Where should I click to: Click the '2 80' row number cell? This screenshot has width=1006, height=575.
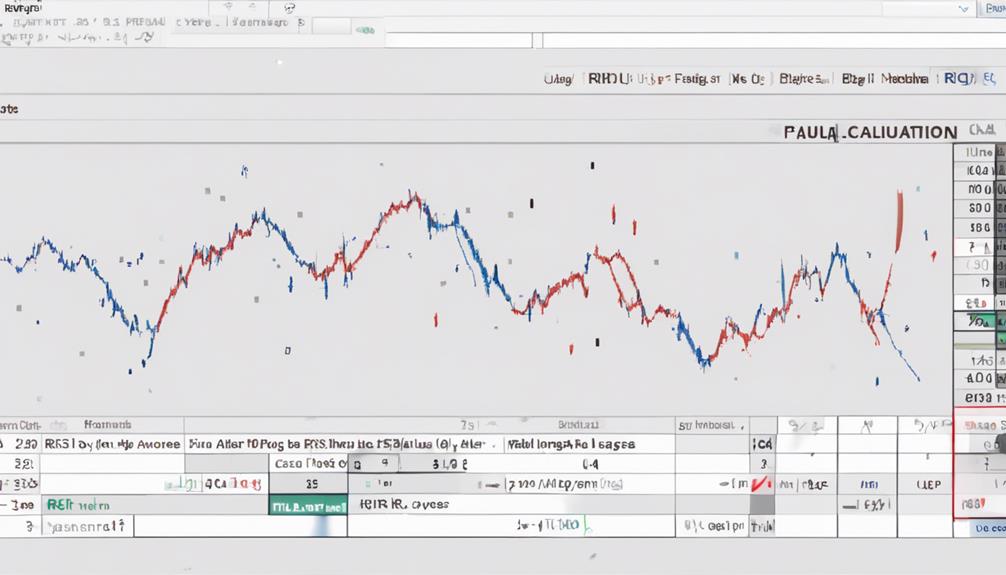pos(22,444)
